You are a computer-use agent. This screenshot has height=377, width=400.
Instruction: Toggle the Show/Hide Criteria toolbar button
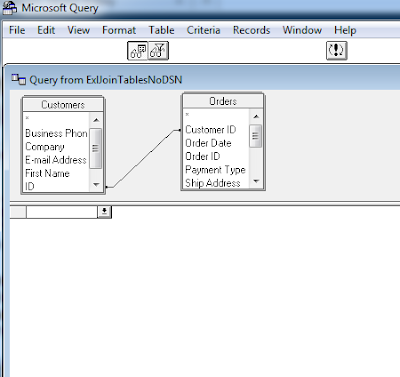[x=158, y=51]
